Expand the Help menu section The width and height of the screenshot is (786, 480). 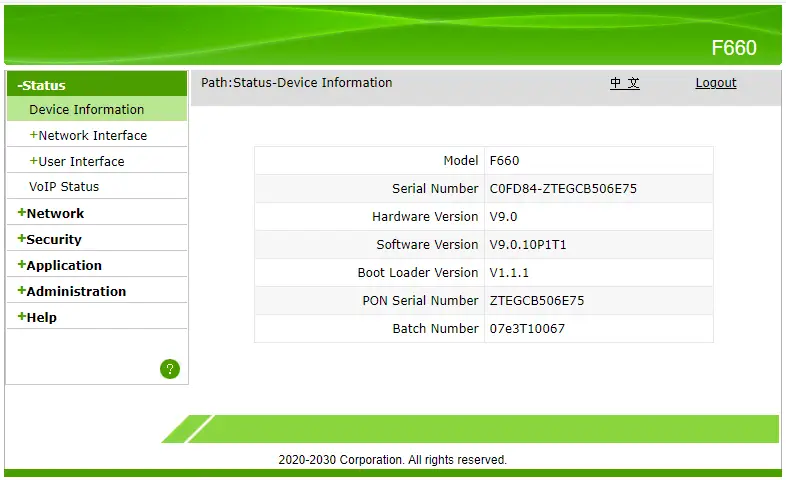38,317
